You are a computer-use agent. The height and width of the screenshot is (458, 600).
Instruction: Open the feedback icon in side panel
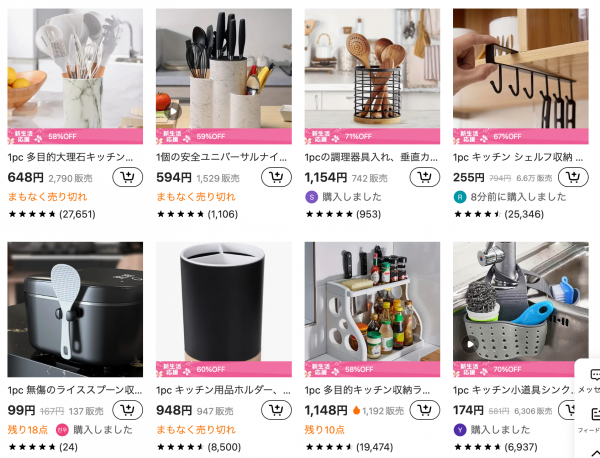click(x=595, y=414)
